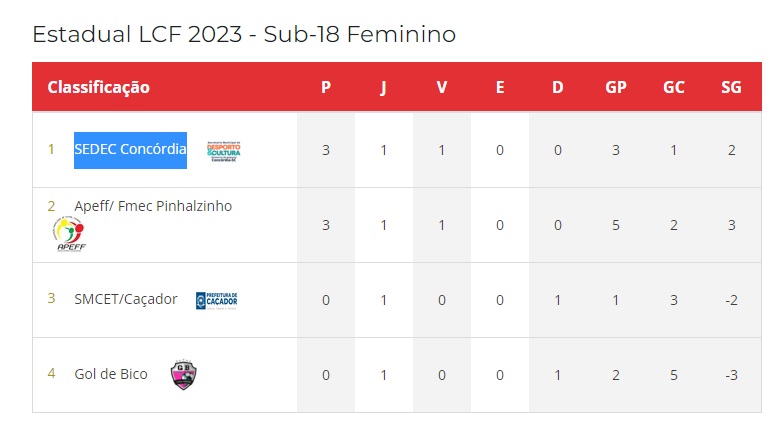Click the J games column header
The width and height of the screenshot is (781, 426).
pyautogui.click(x=384, y=88)
